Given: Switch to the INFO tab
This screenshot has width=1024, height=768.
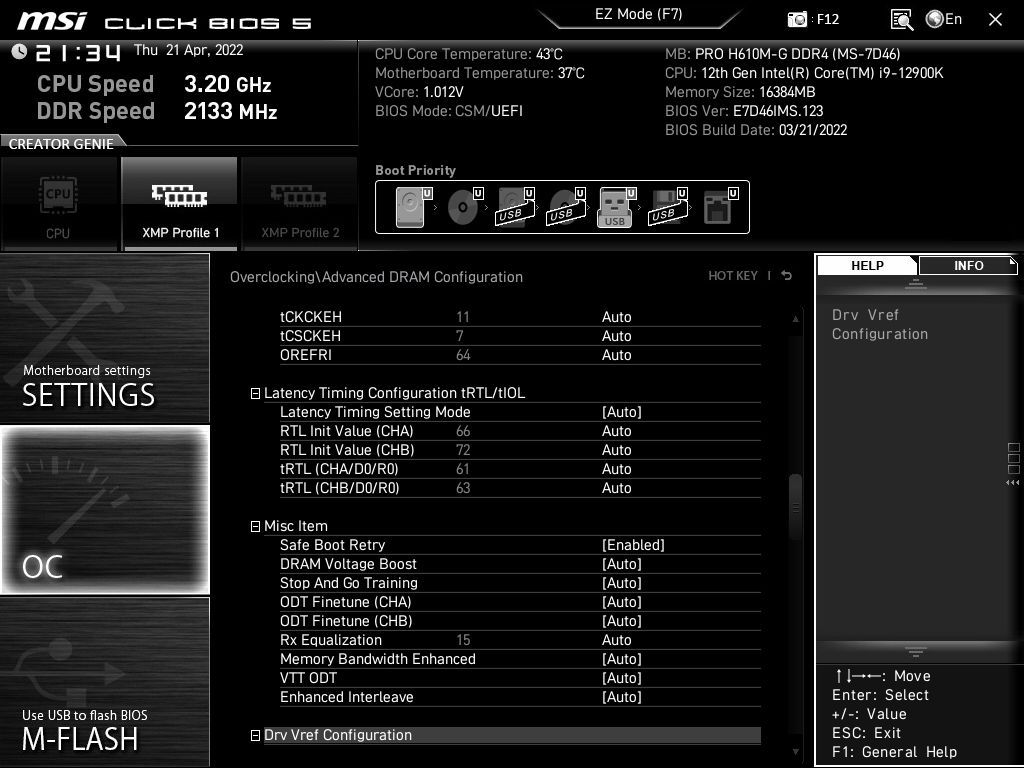Looking at the screenshot, I should 968,266.
